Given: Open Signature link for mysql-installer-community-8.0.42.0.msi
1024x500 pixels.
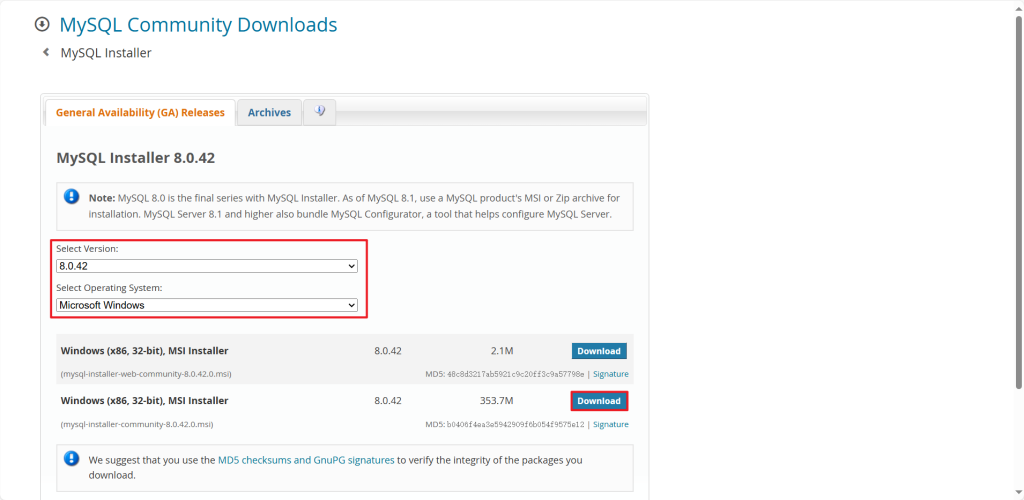Looking at the screenshot, I should tap(611, 424).
